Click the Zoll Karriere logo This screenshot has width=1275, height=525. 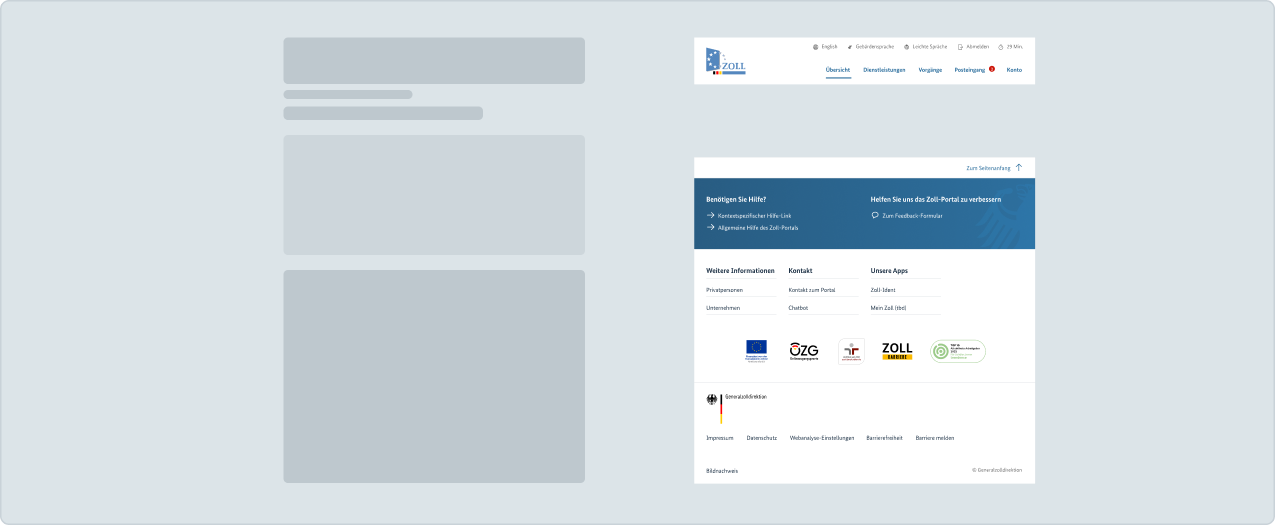(x=897, y=351)
